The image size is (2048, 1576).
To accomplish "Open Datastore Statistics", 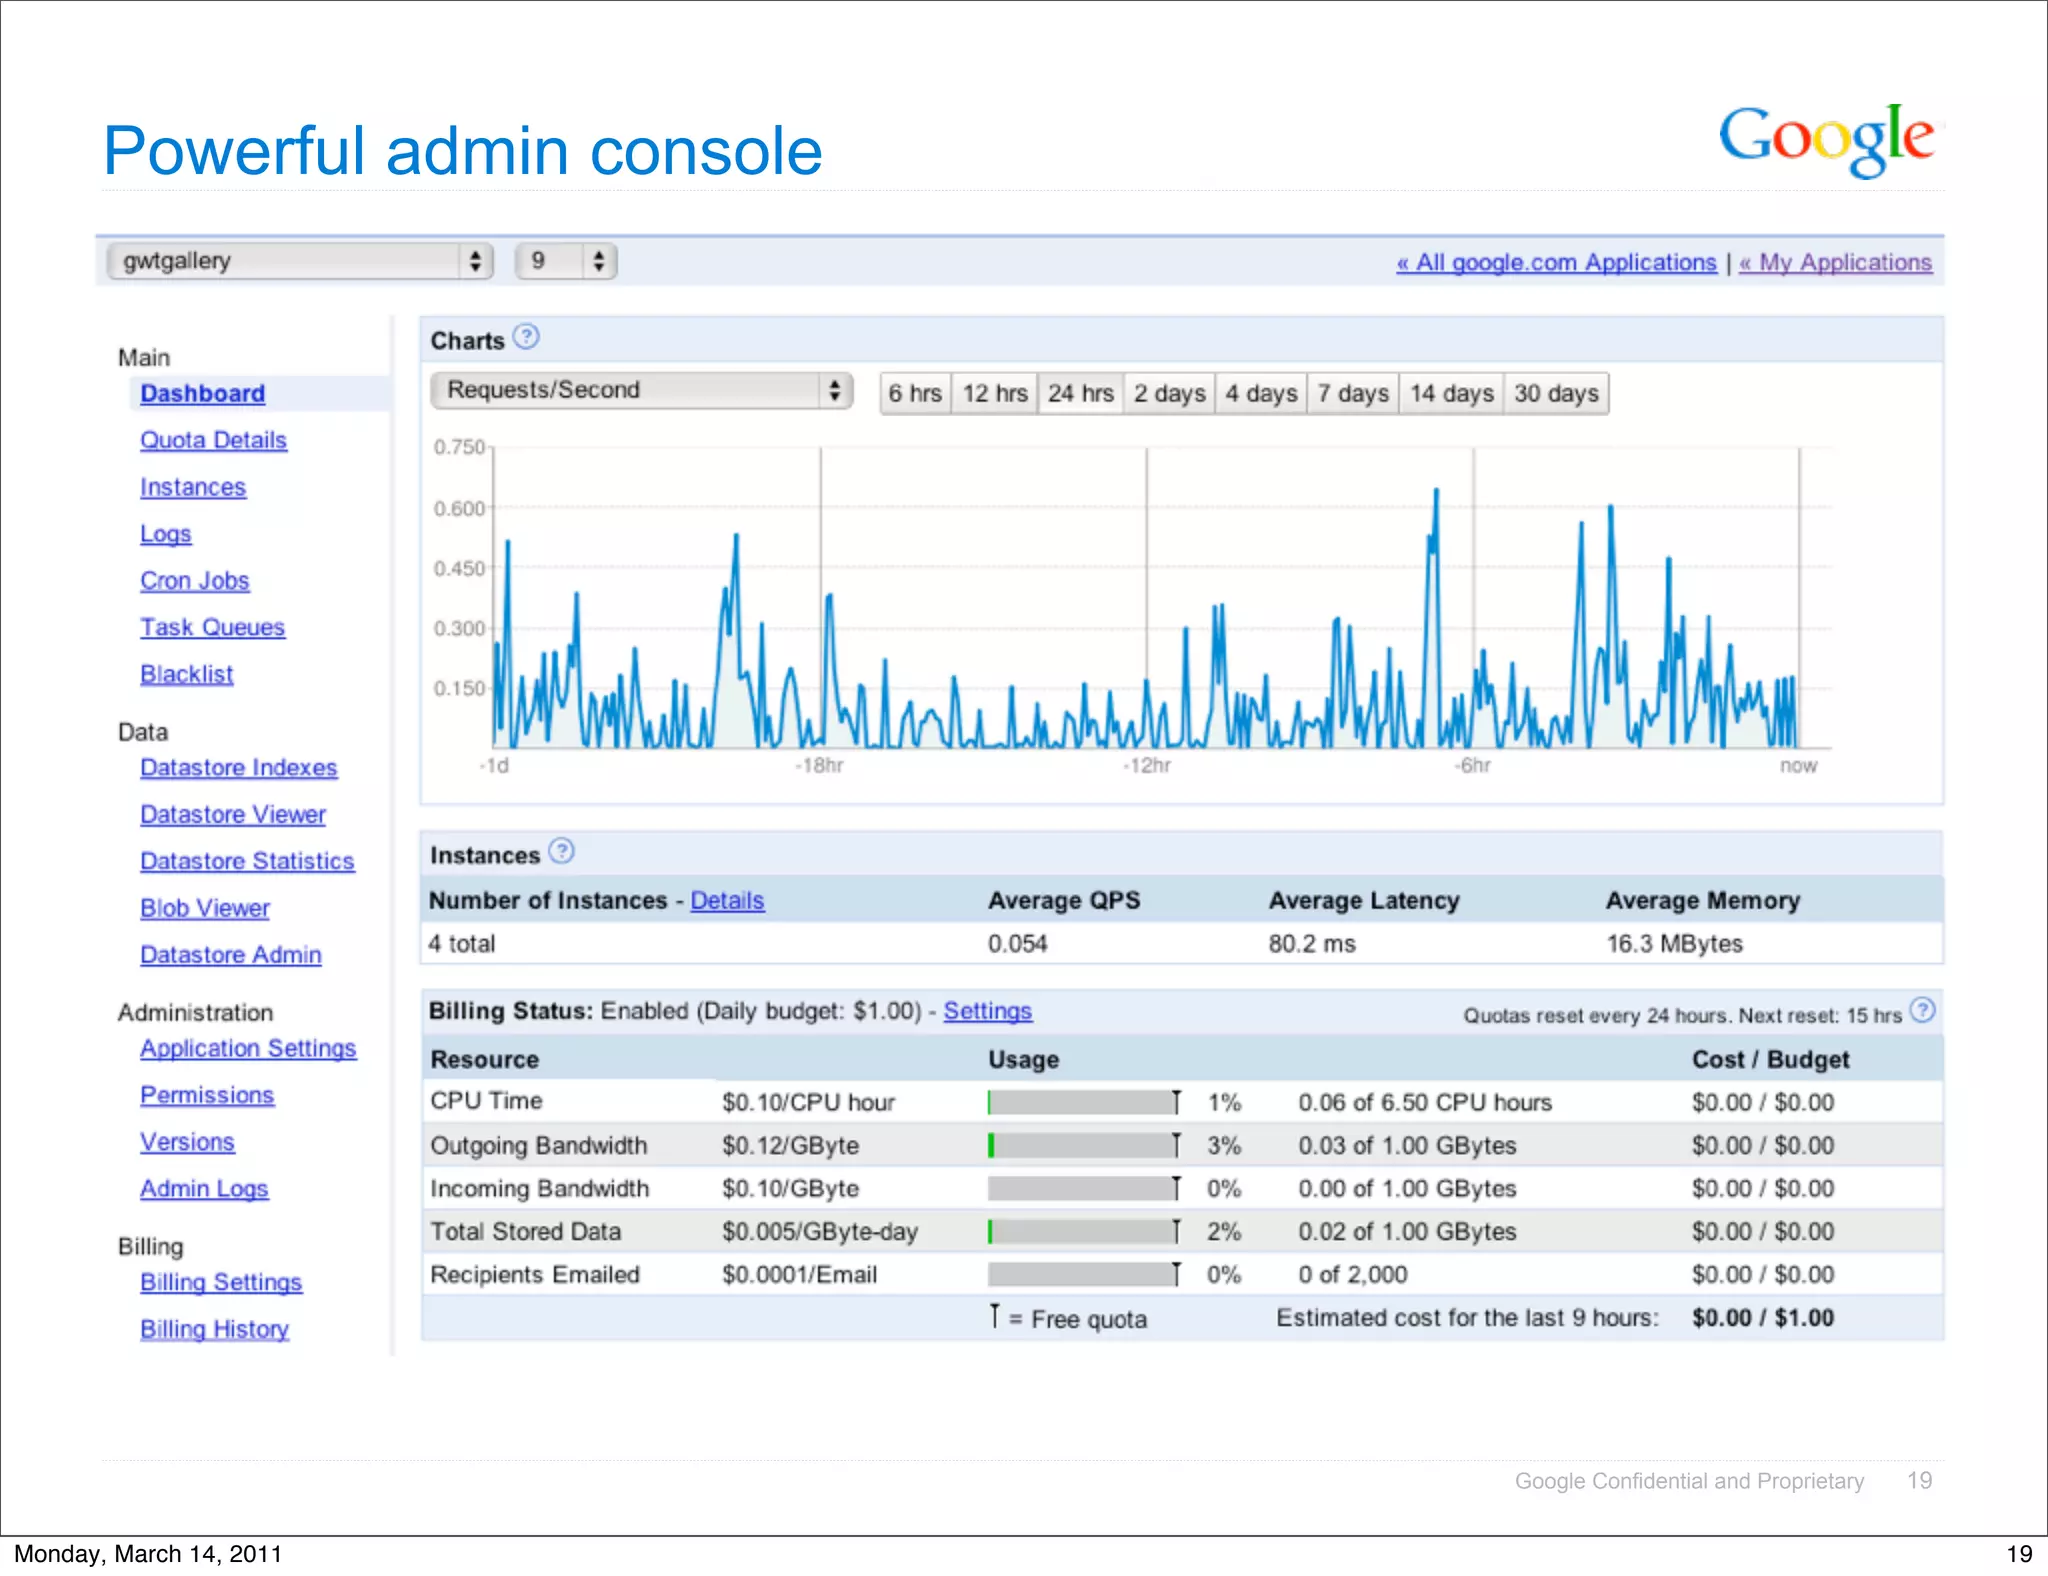I will pos(247,861).
